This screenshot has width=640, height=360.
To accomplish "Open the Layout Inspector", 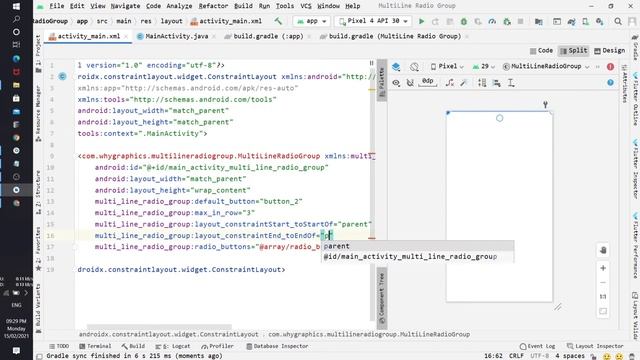I will [x=595, y=346].
